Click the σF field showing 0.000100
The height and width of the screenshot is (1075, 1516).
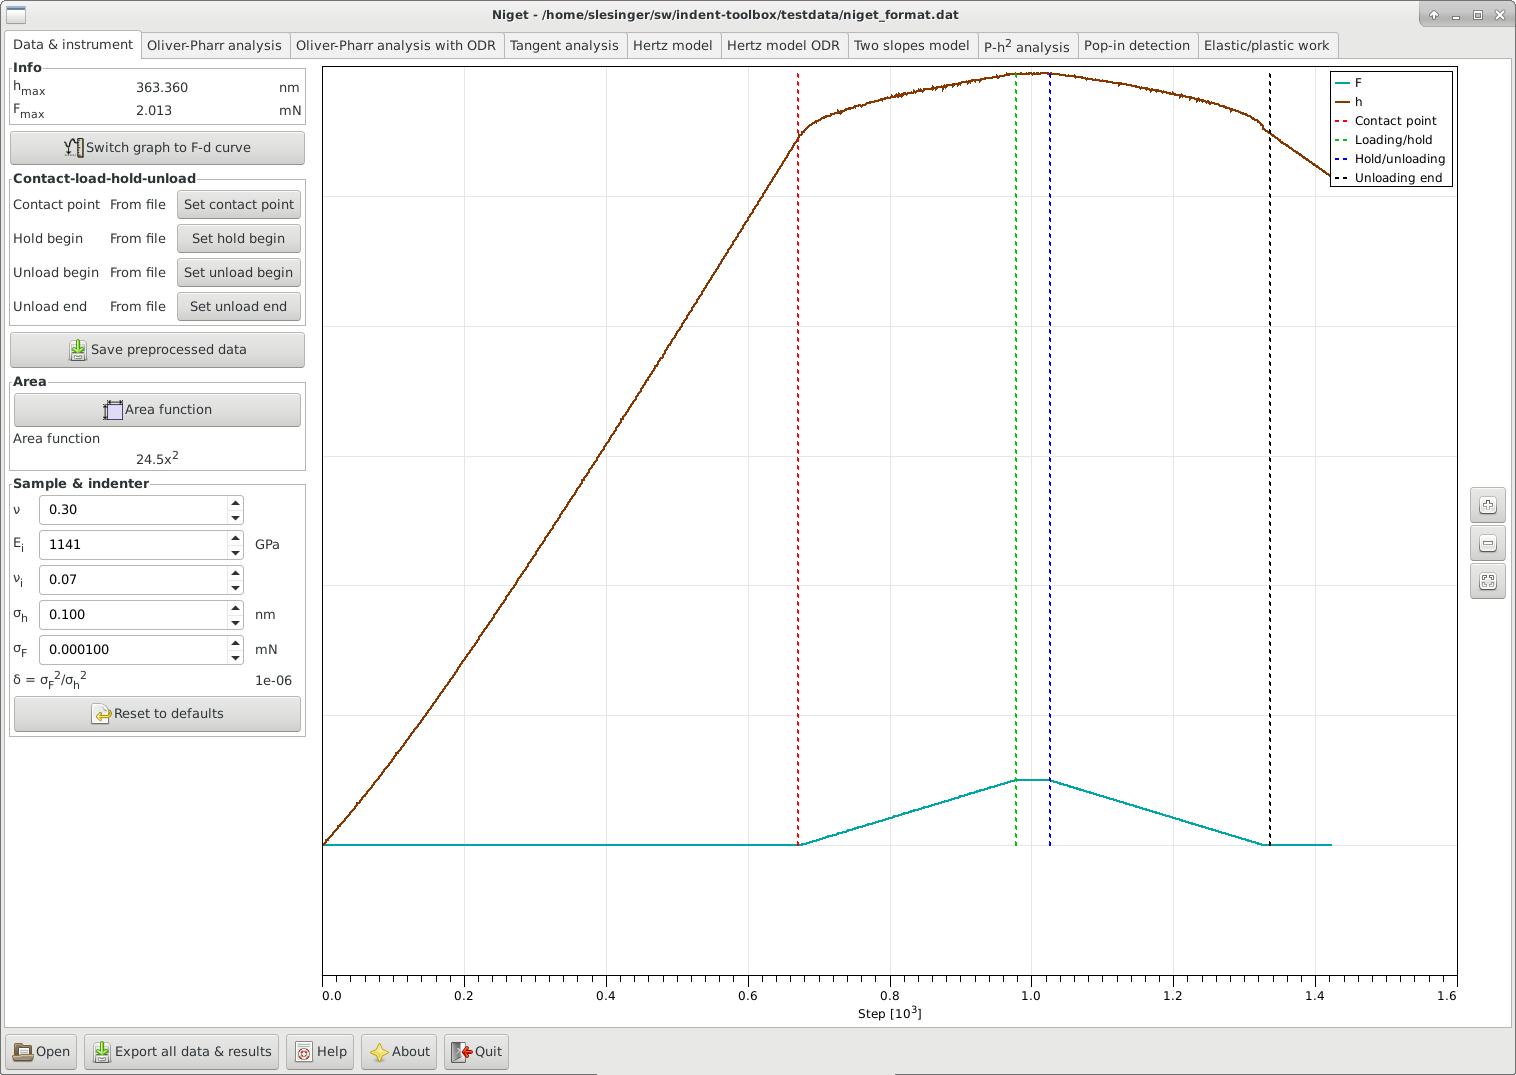coord(134,650)
